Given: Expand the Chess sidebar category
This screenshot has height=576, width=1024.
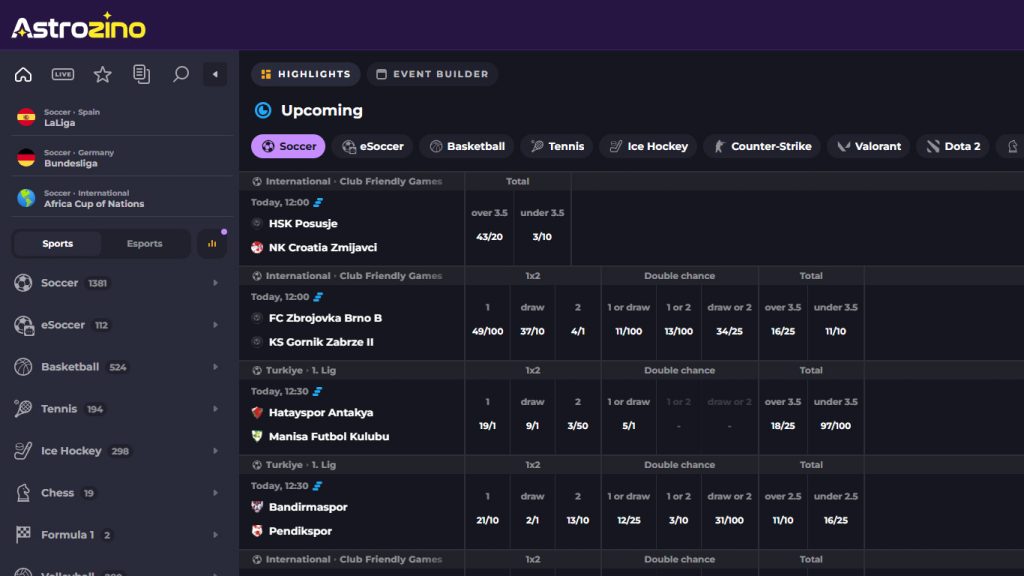Looking at the screenshot, I should click(x=216, y=493).
